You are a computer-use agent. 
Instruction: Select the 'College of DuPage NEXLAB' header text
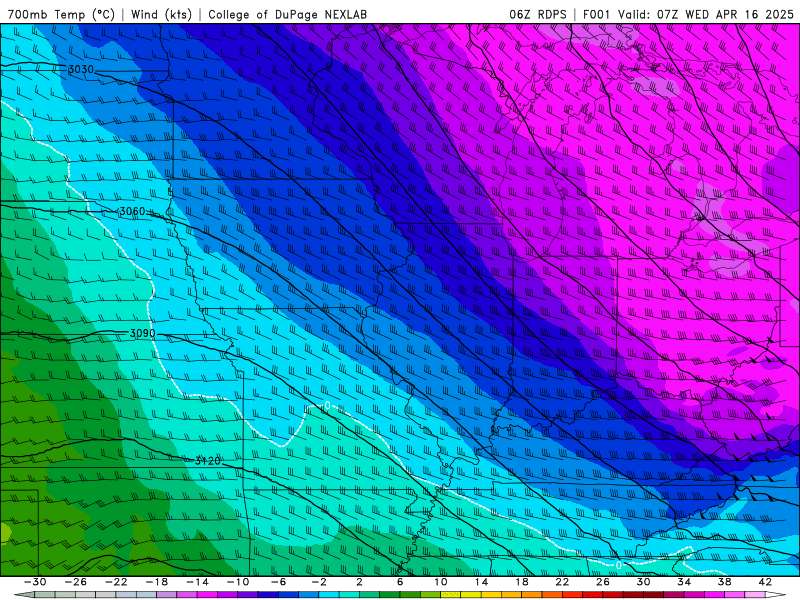click(287, 15)
